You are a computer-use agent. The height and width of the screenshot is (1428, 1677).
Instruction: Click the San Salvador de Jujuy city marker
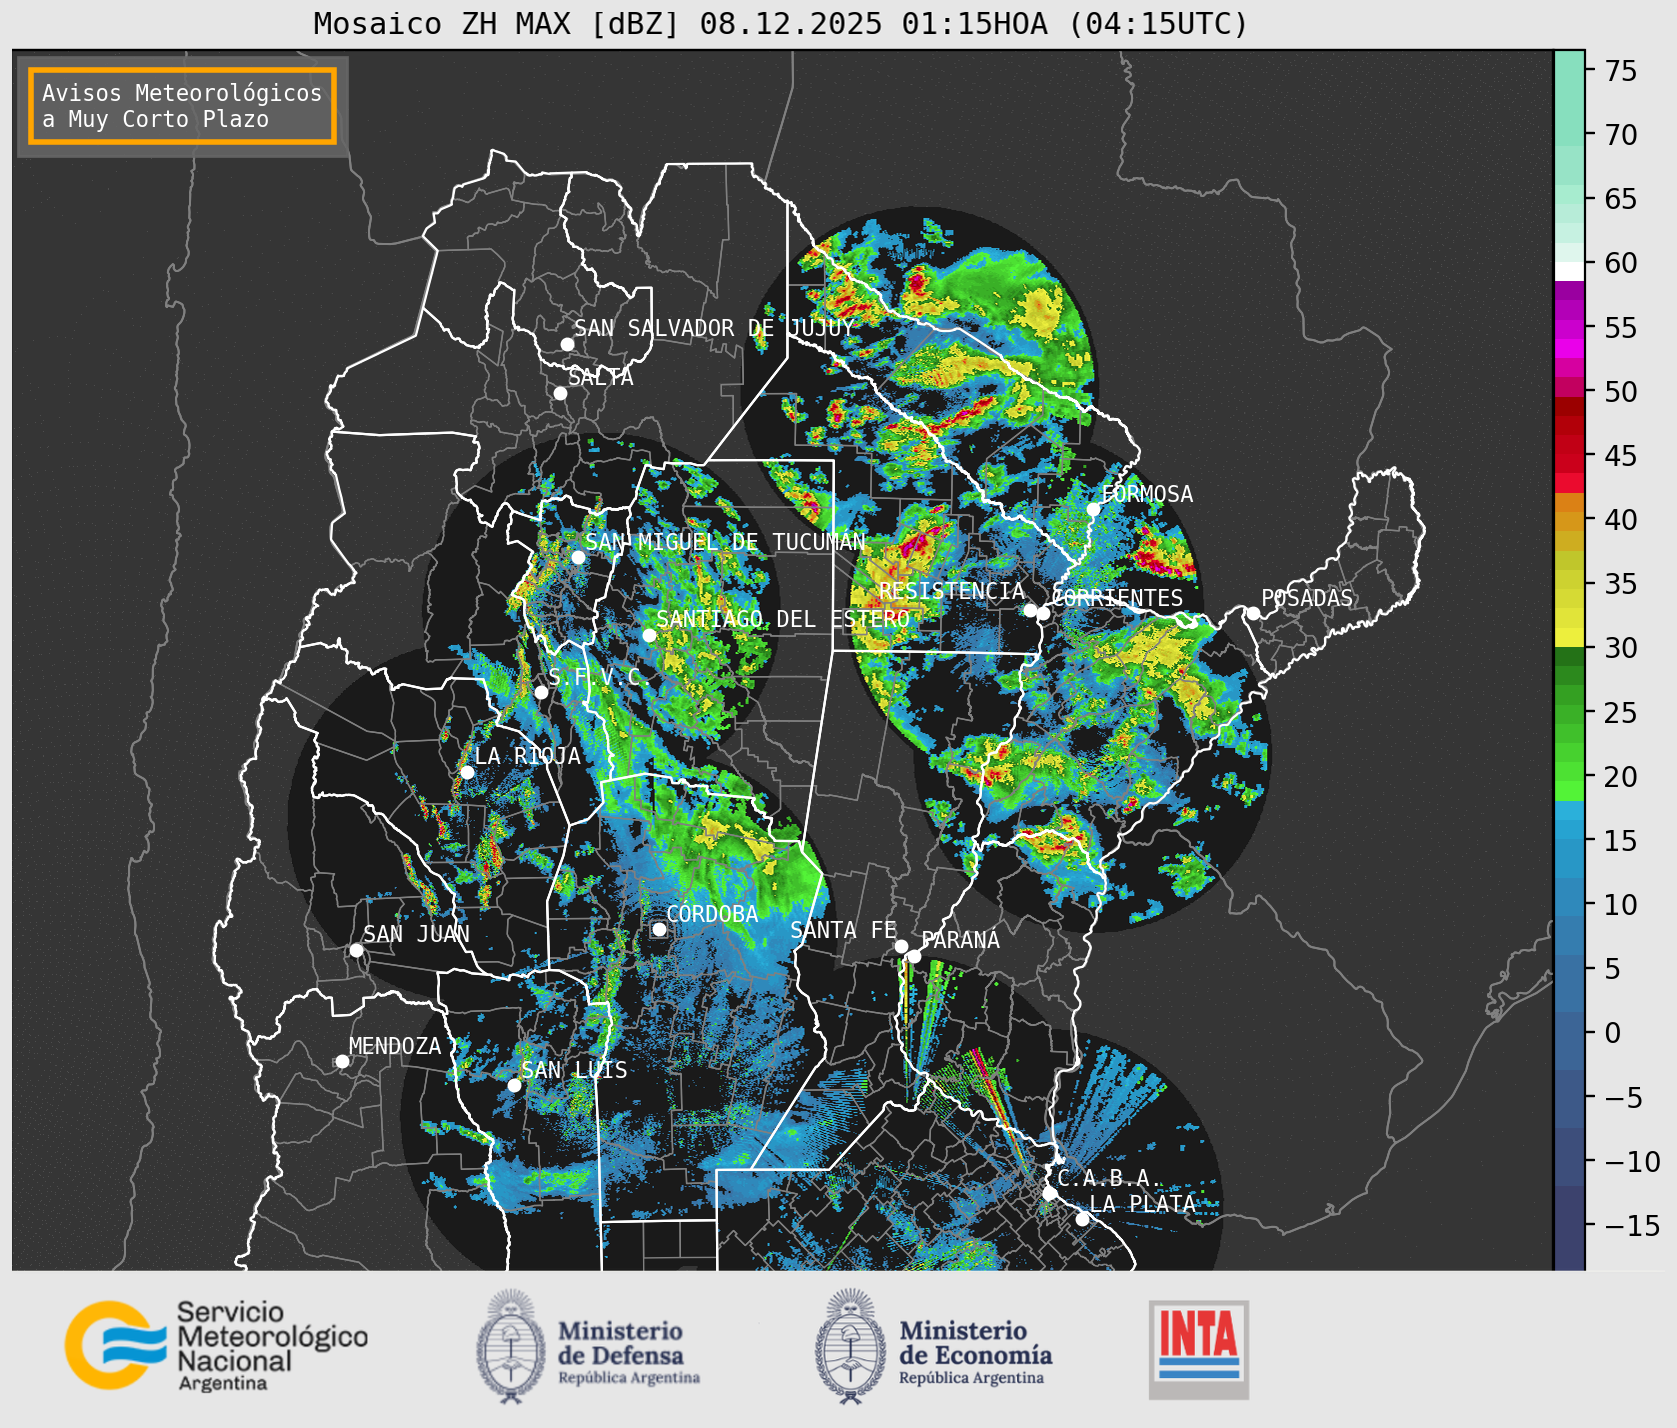coord(567,344)
